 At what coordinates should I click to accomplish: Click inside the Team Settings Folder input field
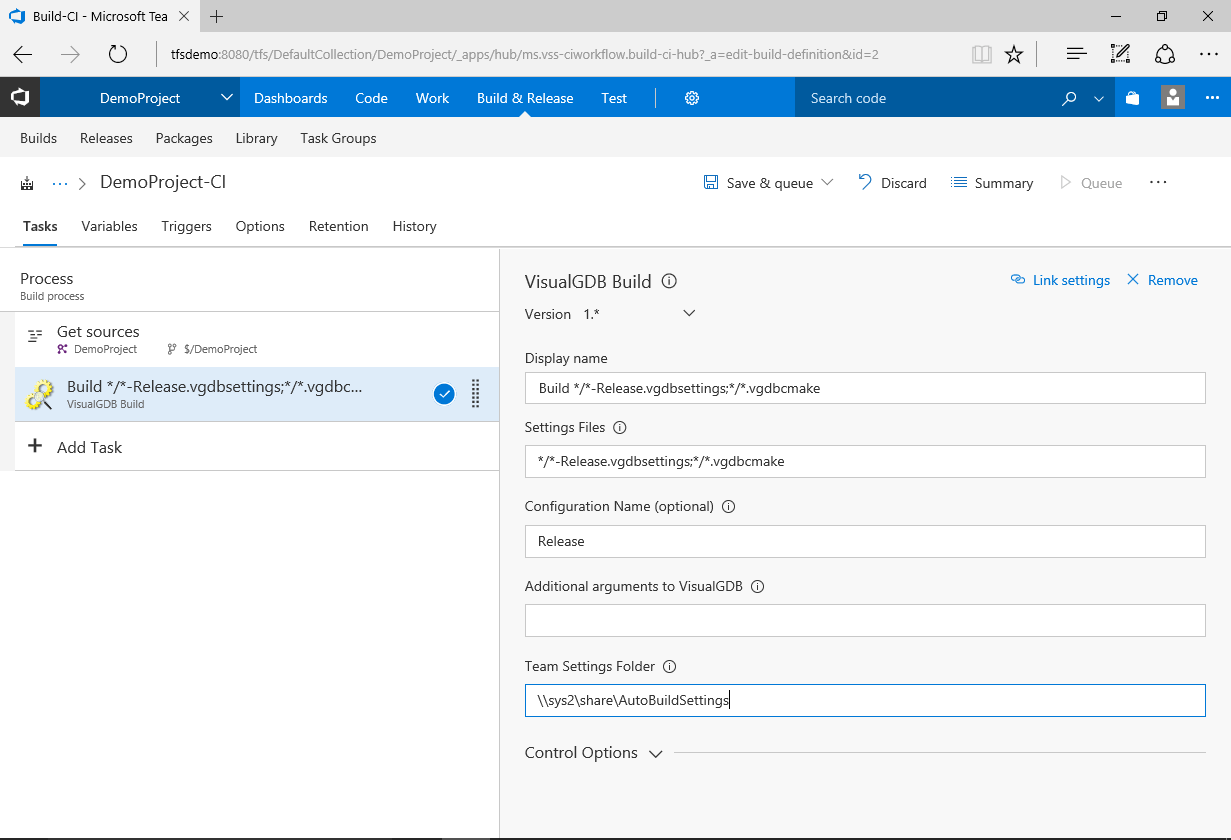pyautogui.click(x=865, y=700)
